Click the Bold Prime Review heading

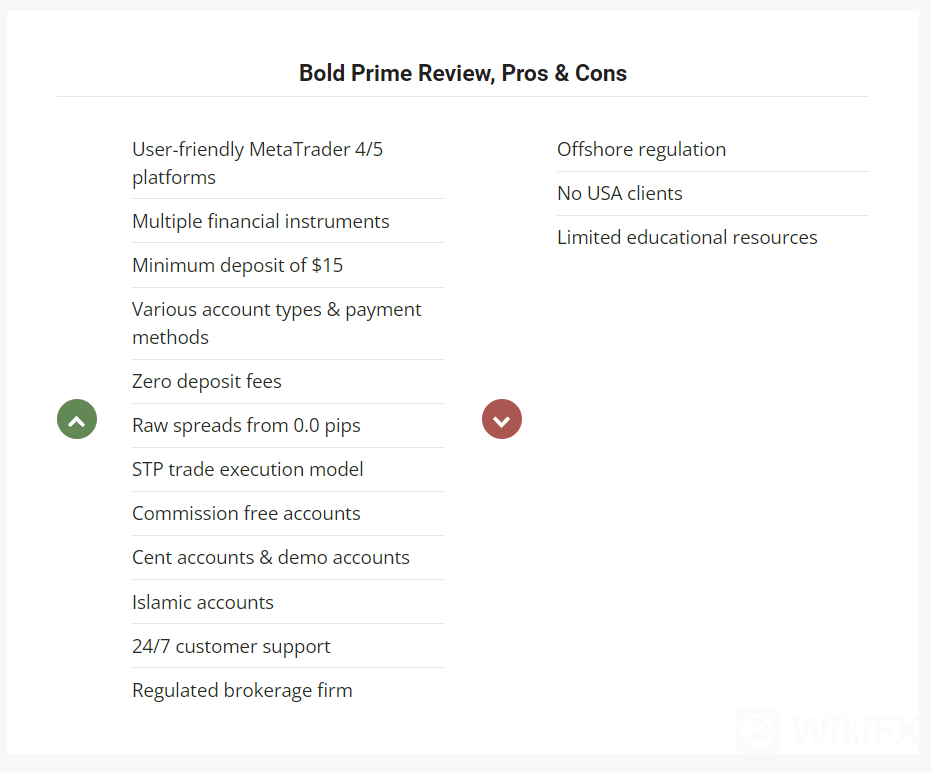pyautogui.click(x=463, y=73)
